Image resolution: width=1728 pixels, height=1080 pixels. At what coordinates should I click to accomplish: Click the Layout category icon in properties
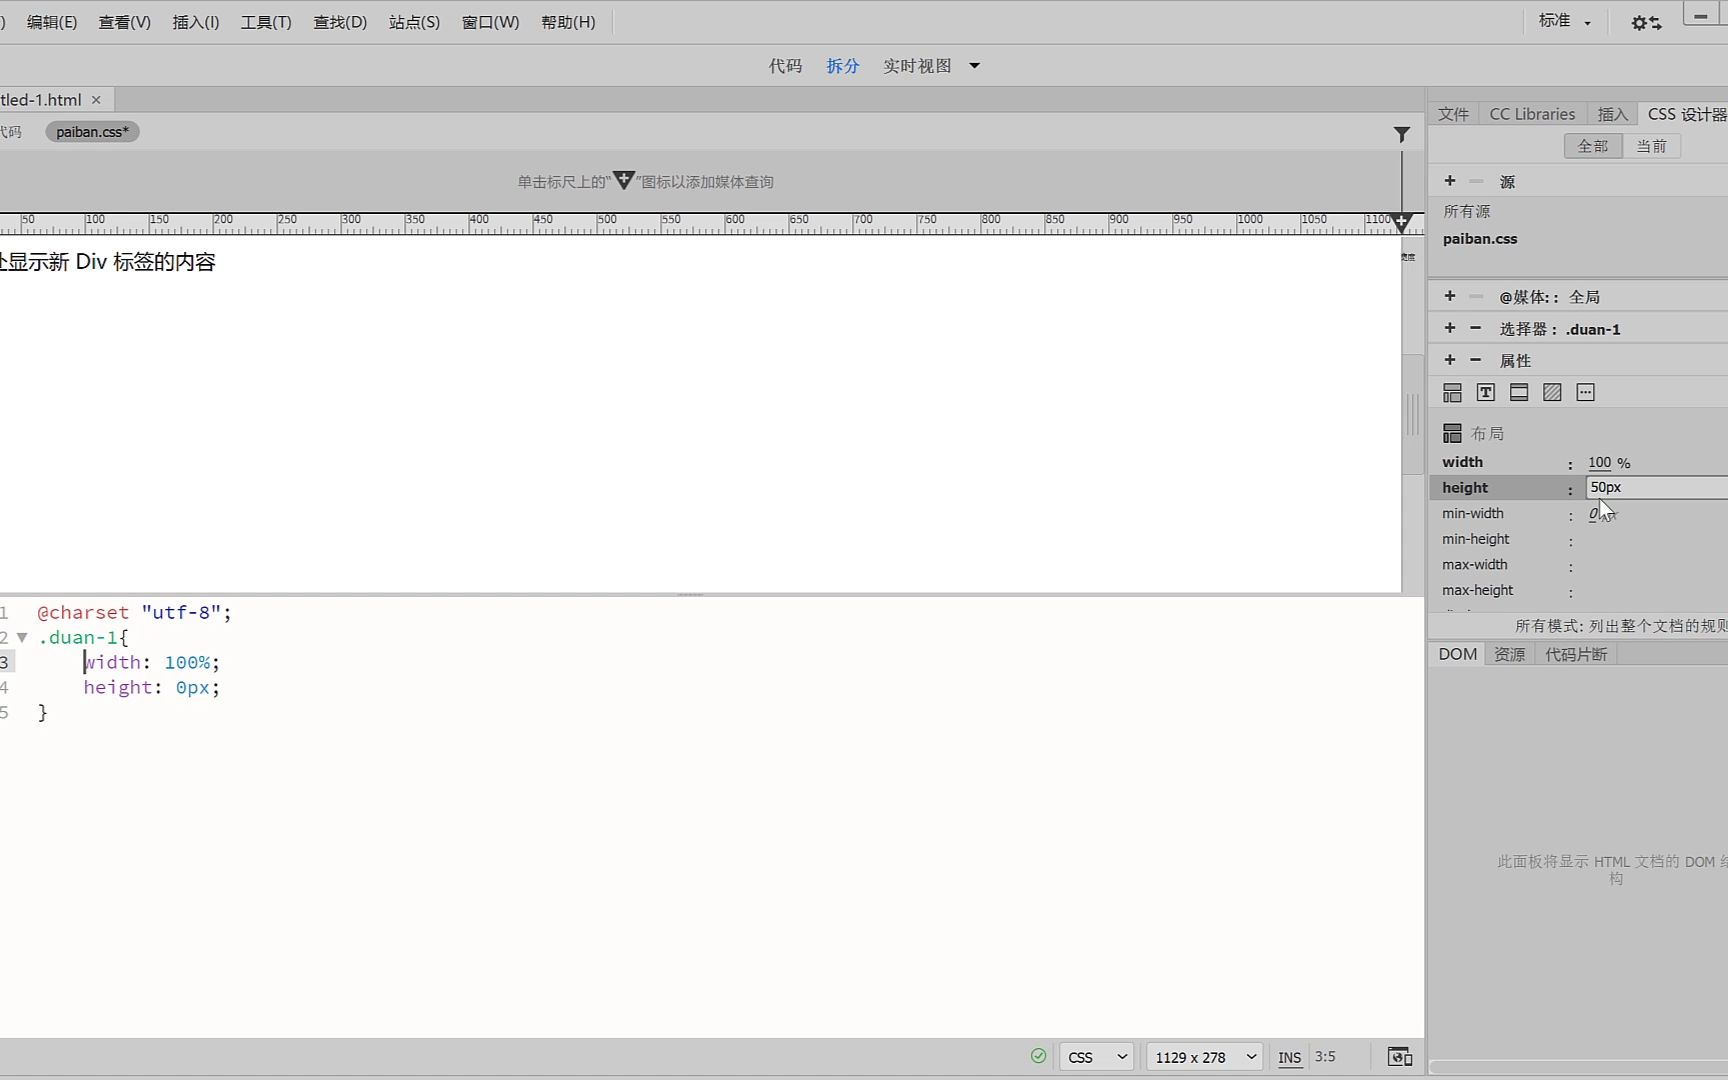coord(1452,393)
